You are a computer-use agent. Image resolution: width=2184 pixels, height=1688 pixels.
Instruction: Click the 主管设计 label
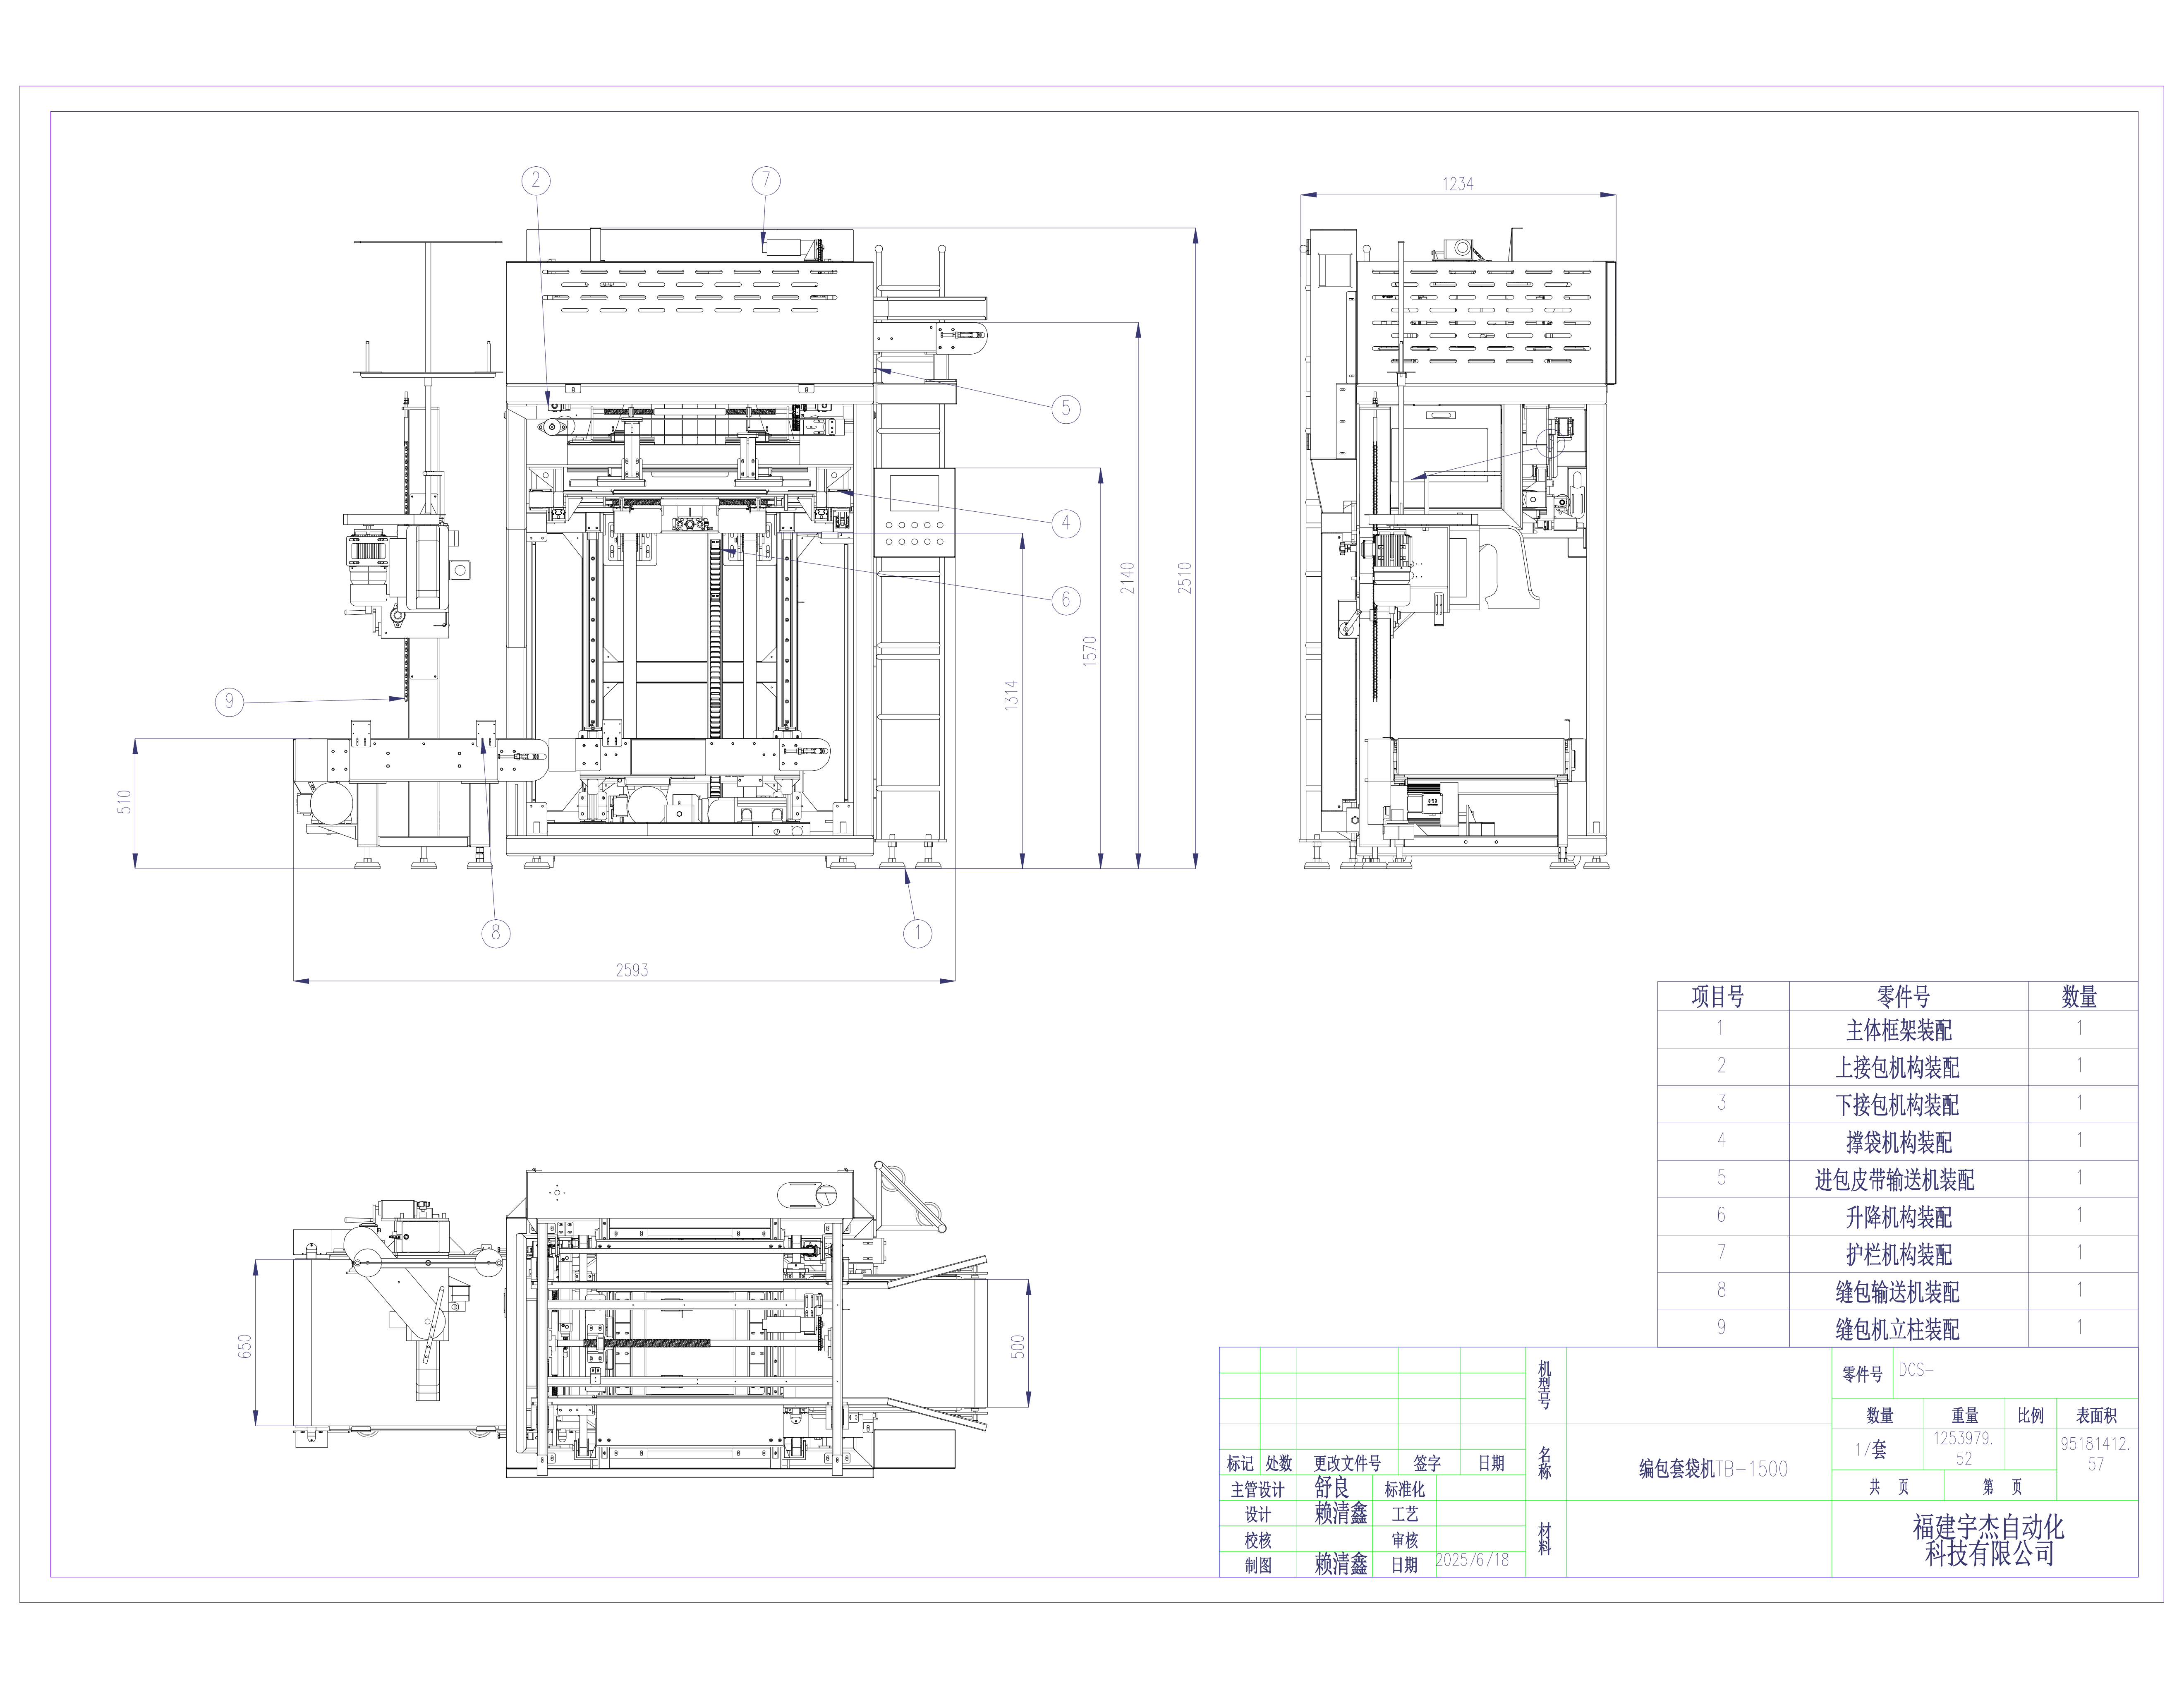pyautogui.click(x=1257, y=1489)
